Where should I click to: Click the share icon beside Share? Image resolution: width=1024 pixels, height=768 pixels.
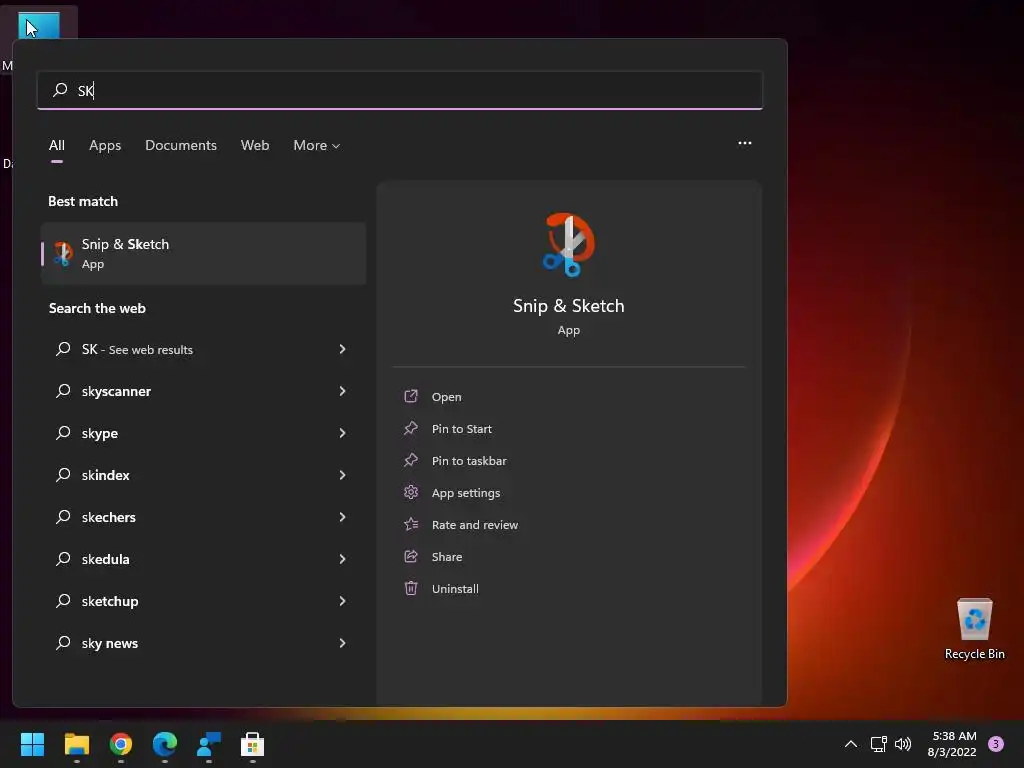pyautogui.click(x=411, y=556)
